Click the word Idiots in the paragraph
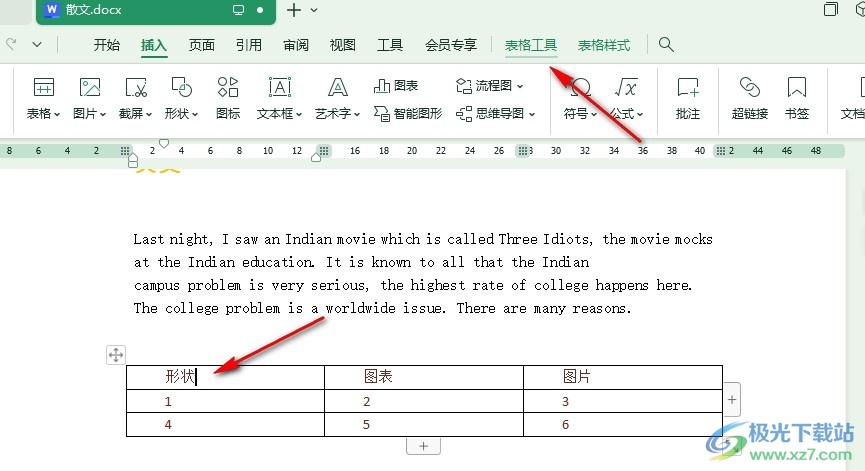Viewport: 865px width, 471px height. click(565, 239)
